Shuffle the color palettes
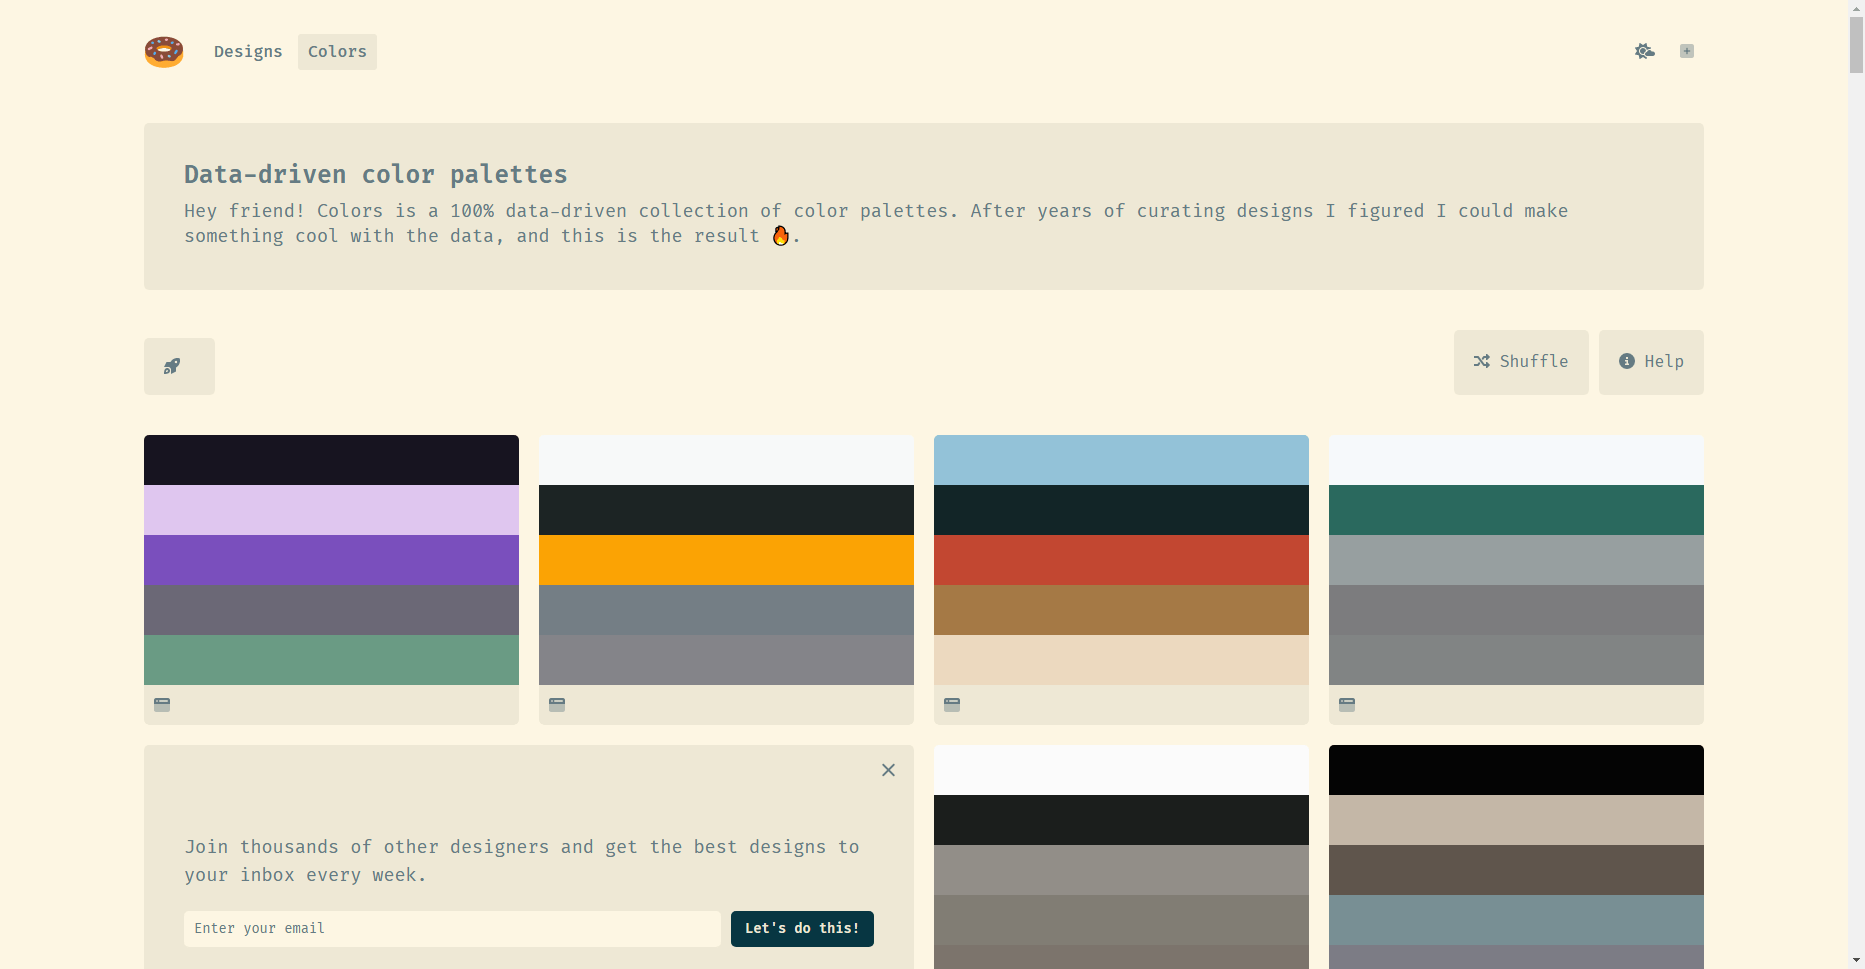 tap(1521, 362)
